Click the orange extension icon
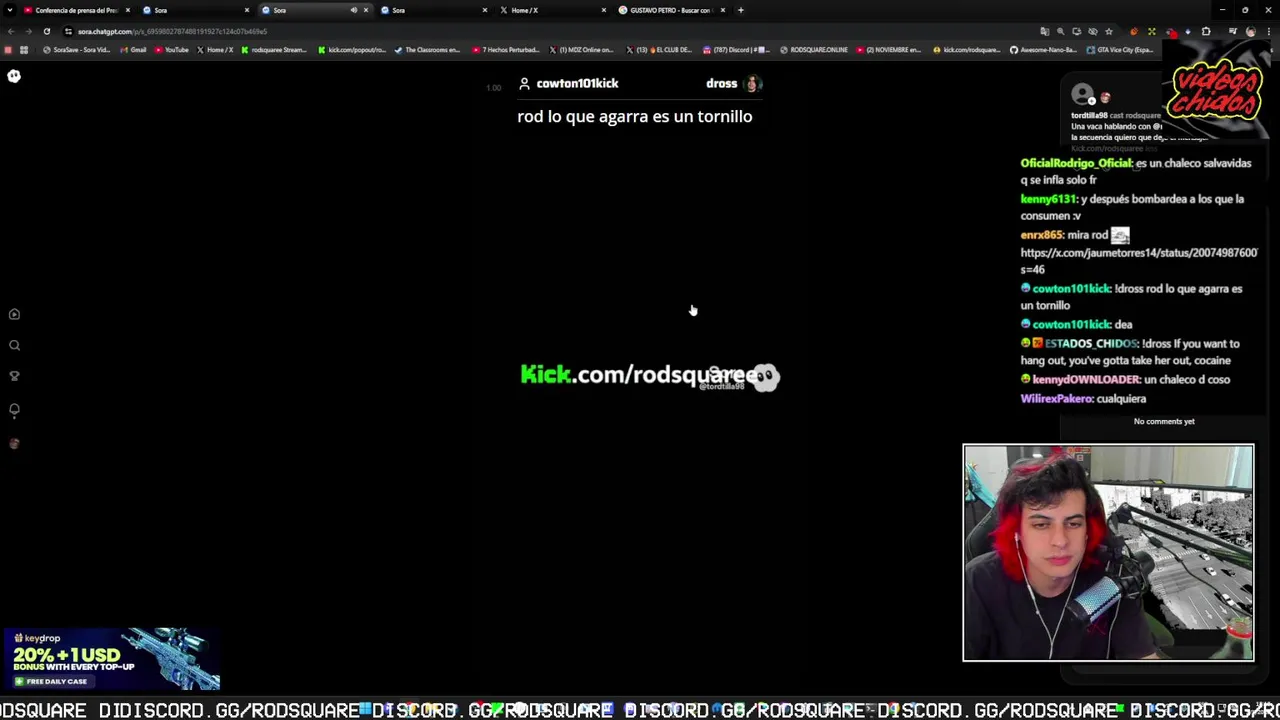 coord(1134,31)
